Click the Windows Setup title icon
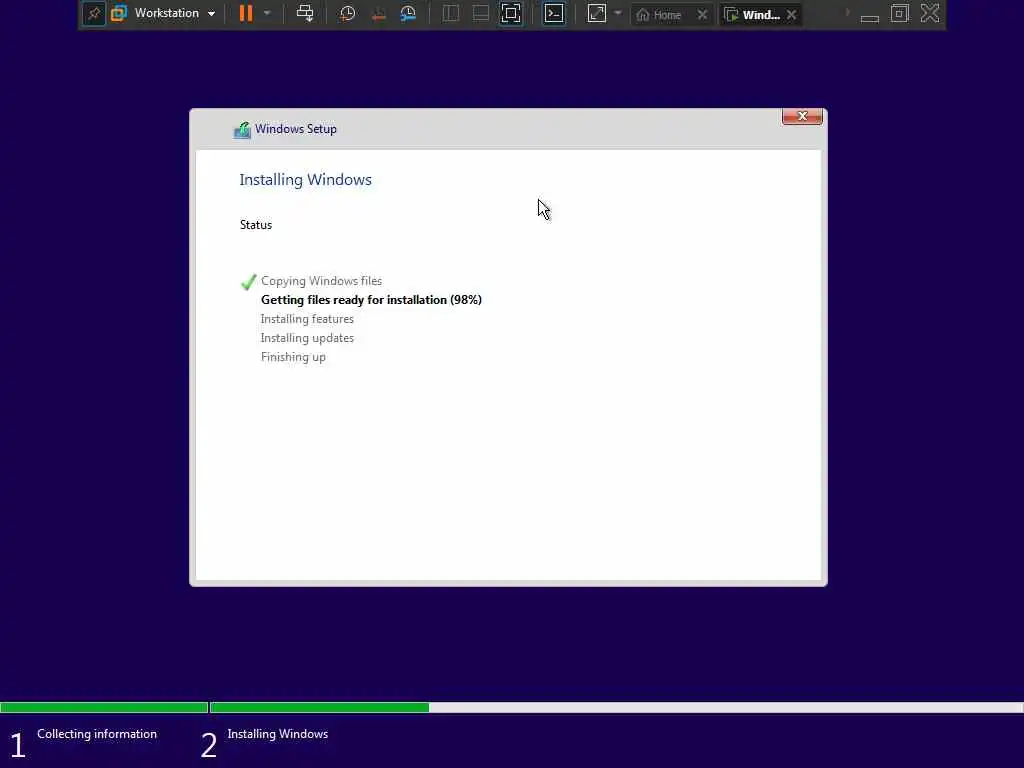1024x768 pixels. point(242,130)
